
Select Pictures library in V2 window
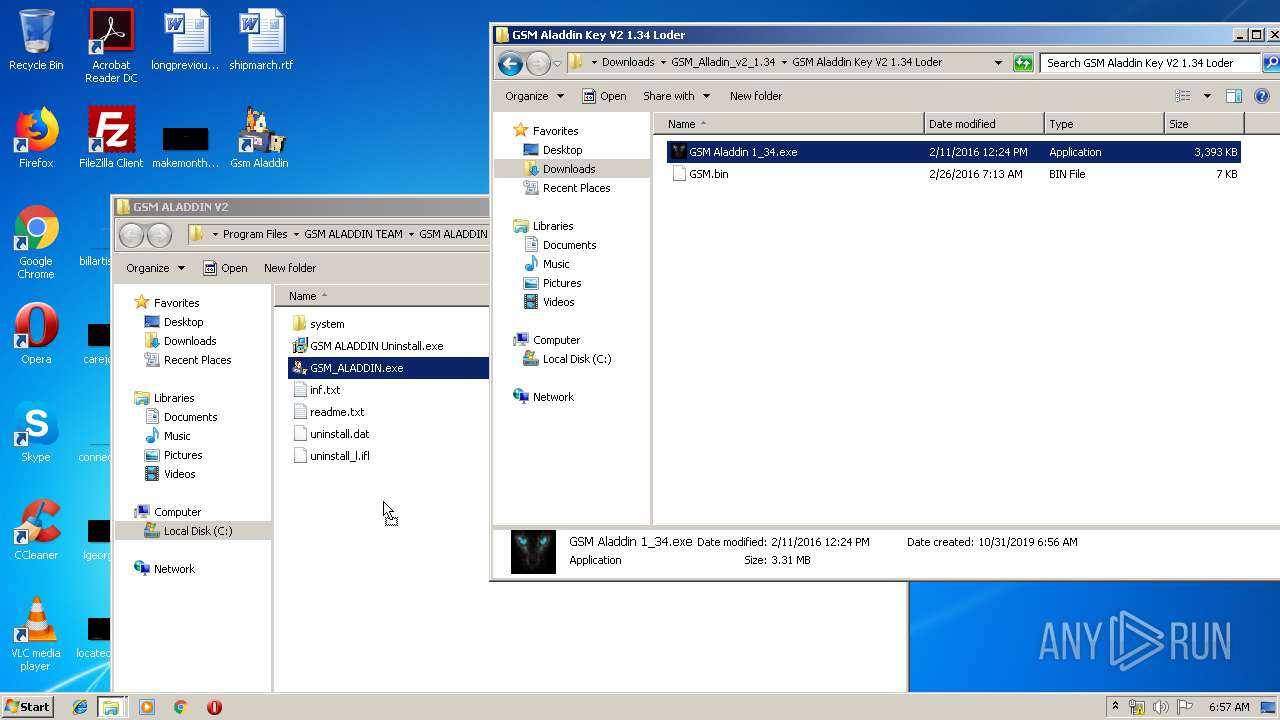click(173, 455)
